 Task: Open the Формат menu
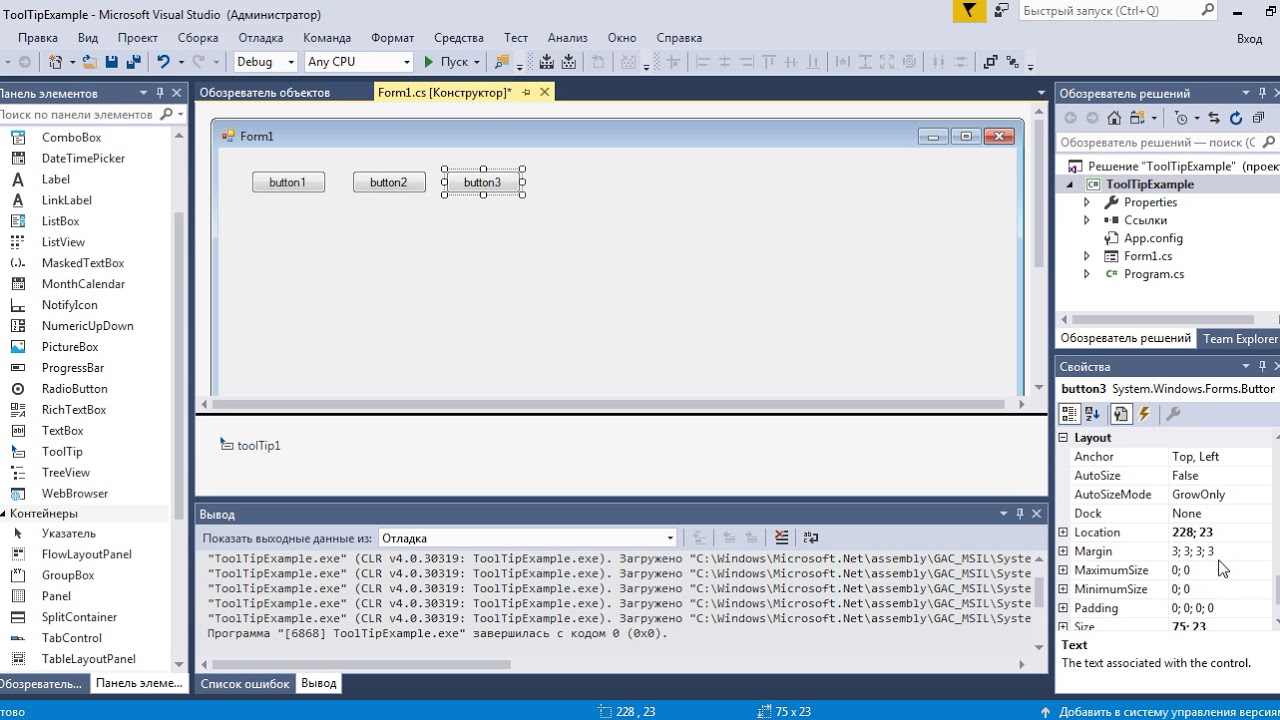(x=392, y=37)
